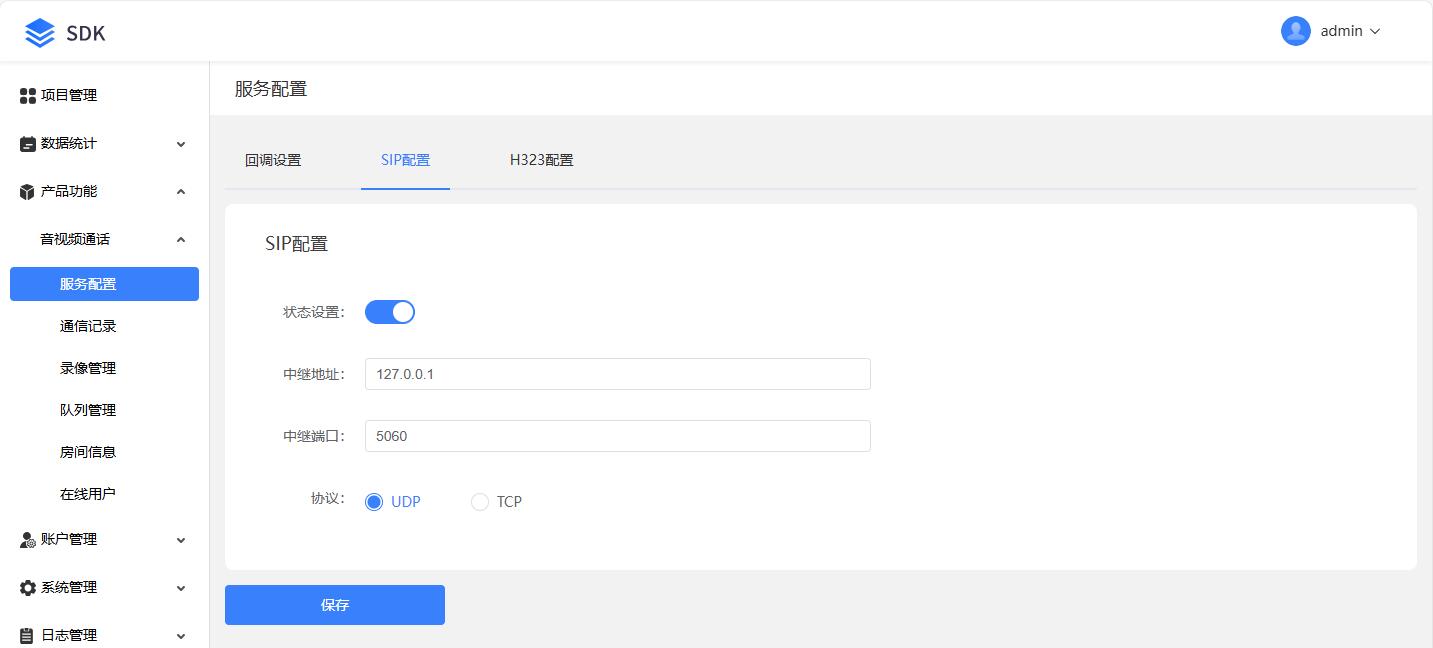Switch to the SIP配置 tab
Image resolution: width=1433 pixels, height=648 pixels.
(405, 160)
